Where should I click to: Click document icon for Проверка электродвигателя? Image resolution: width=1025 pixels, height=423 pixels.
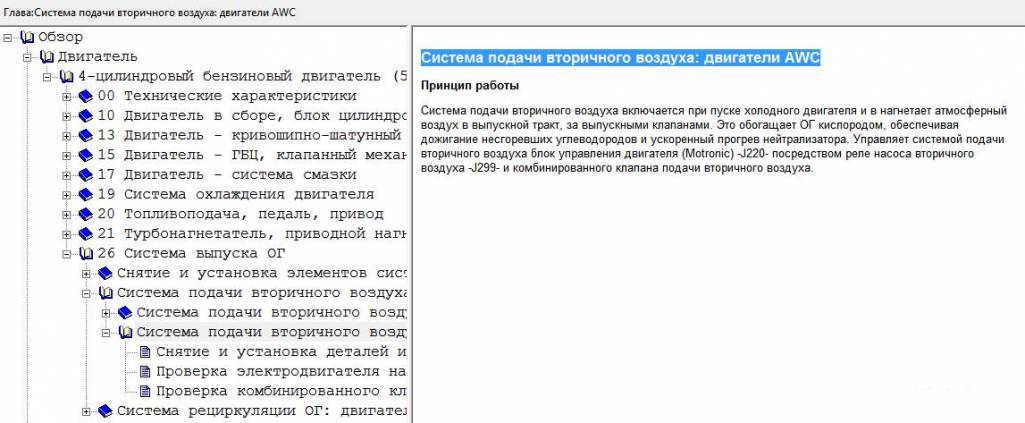pyautogui.click(x=144, y=371)
